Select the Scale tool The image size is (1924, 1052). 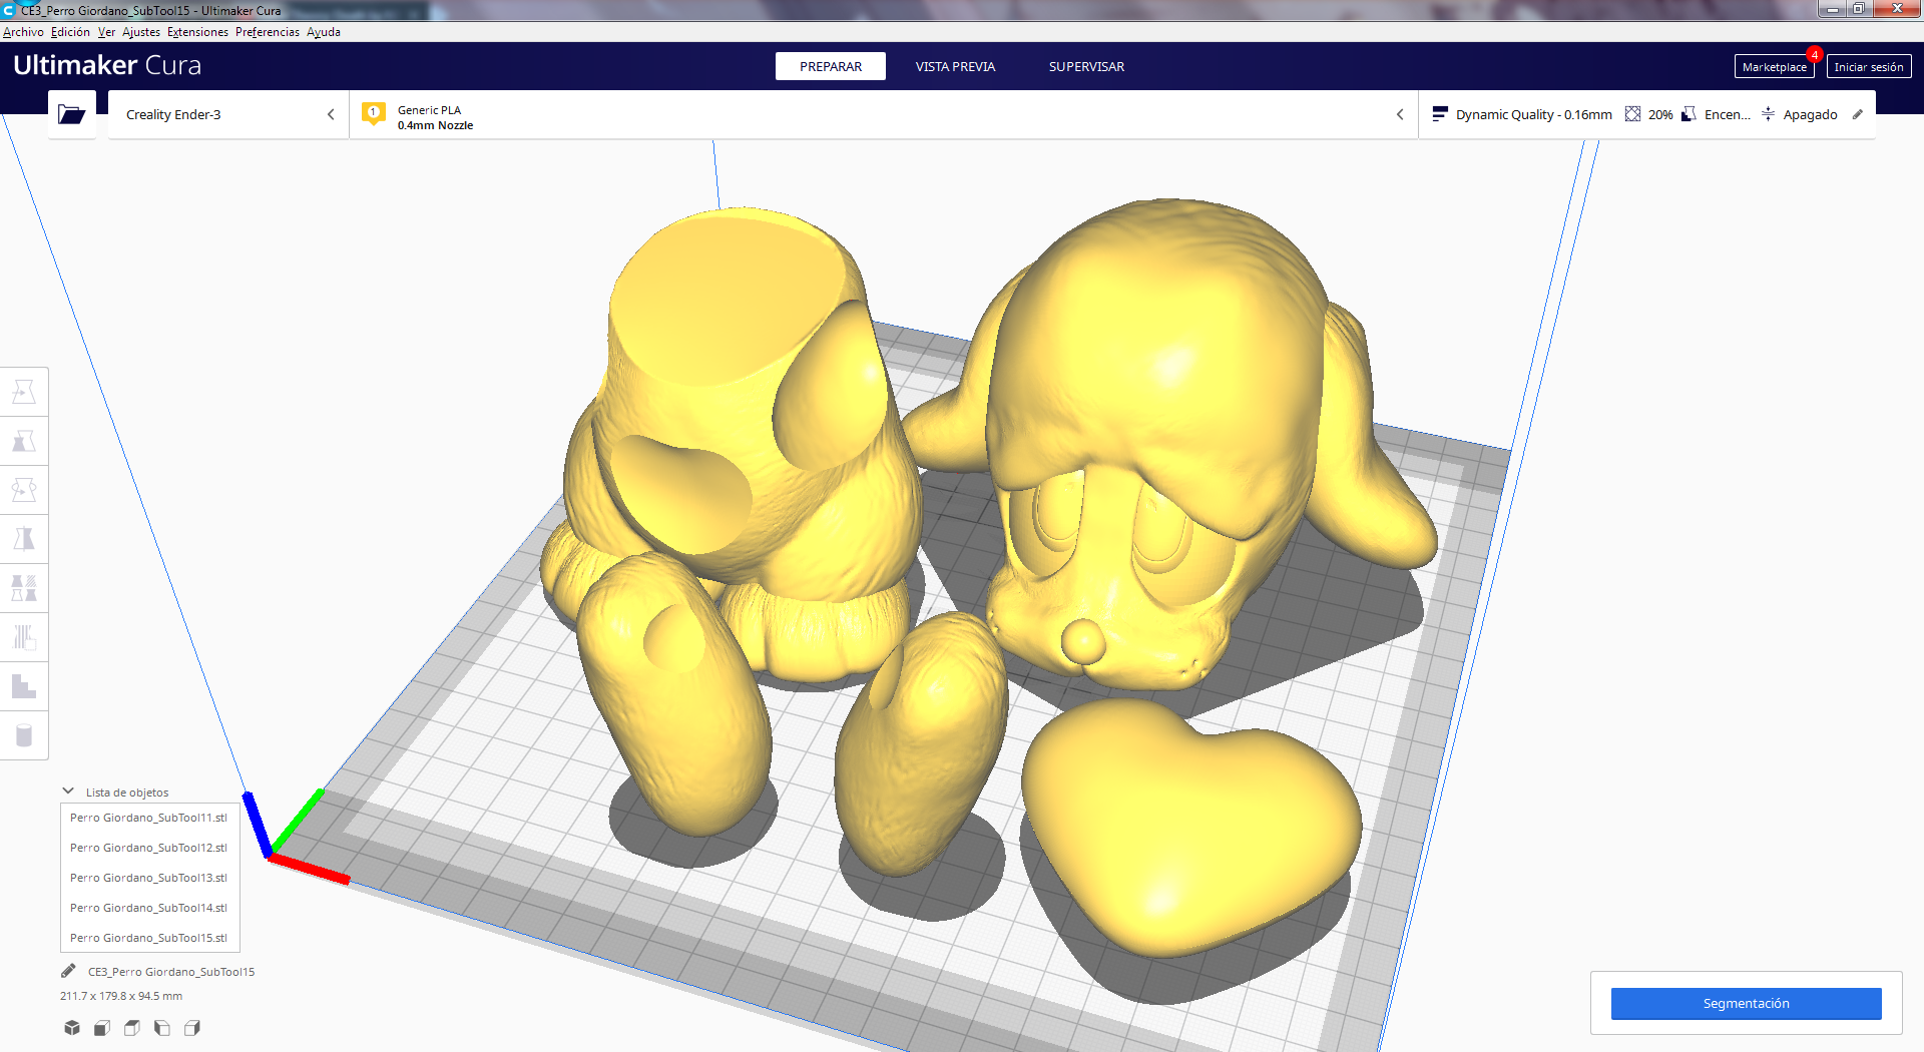[24, 440]
